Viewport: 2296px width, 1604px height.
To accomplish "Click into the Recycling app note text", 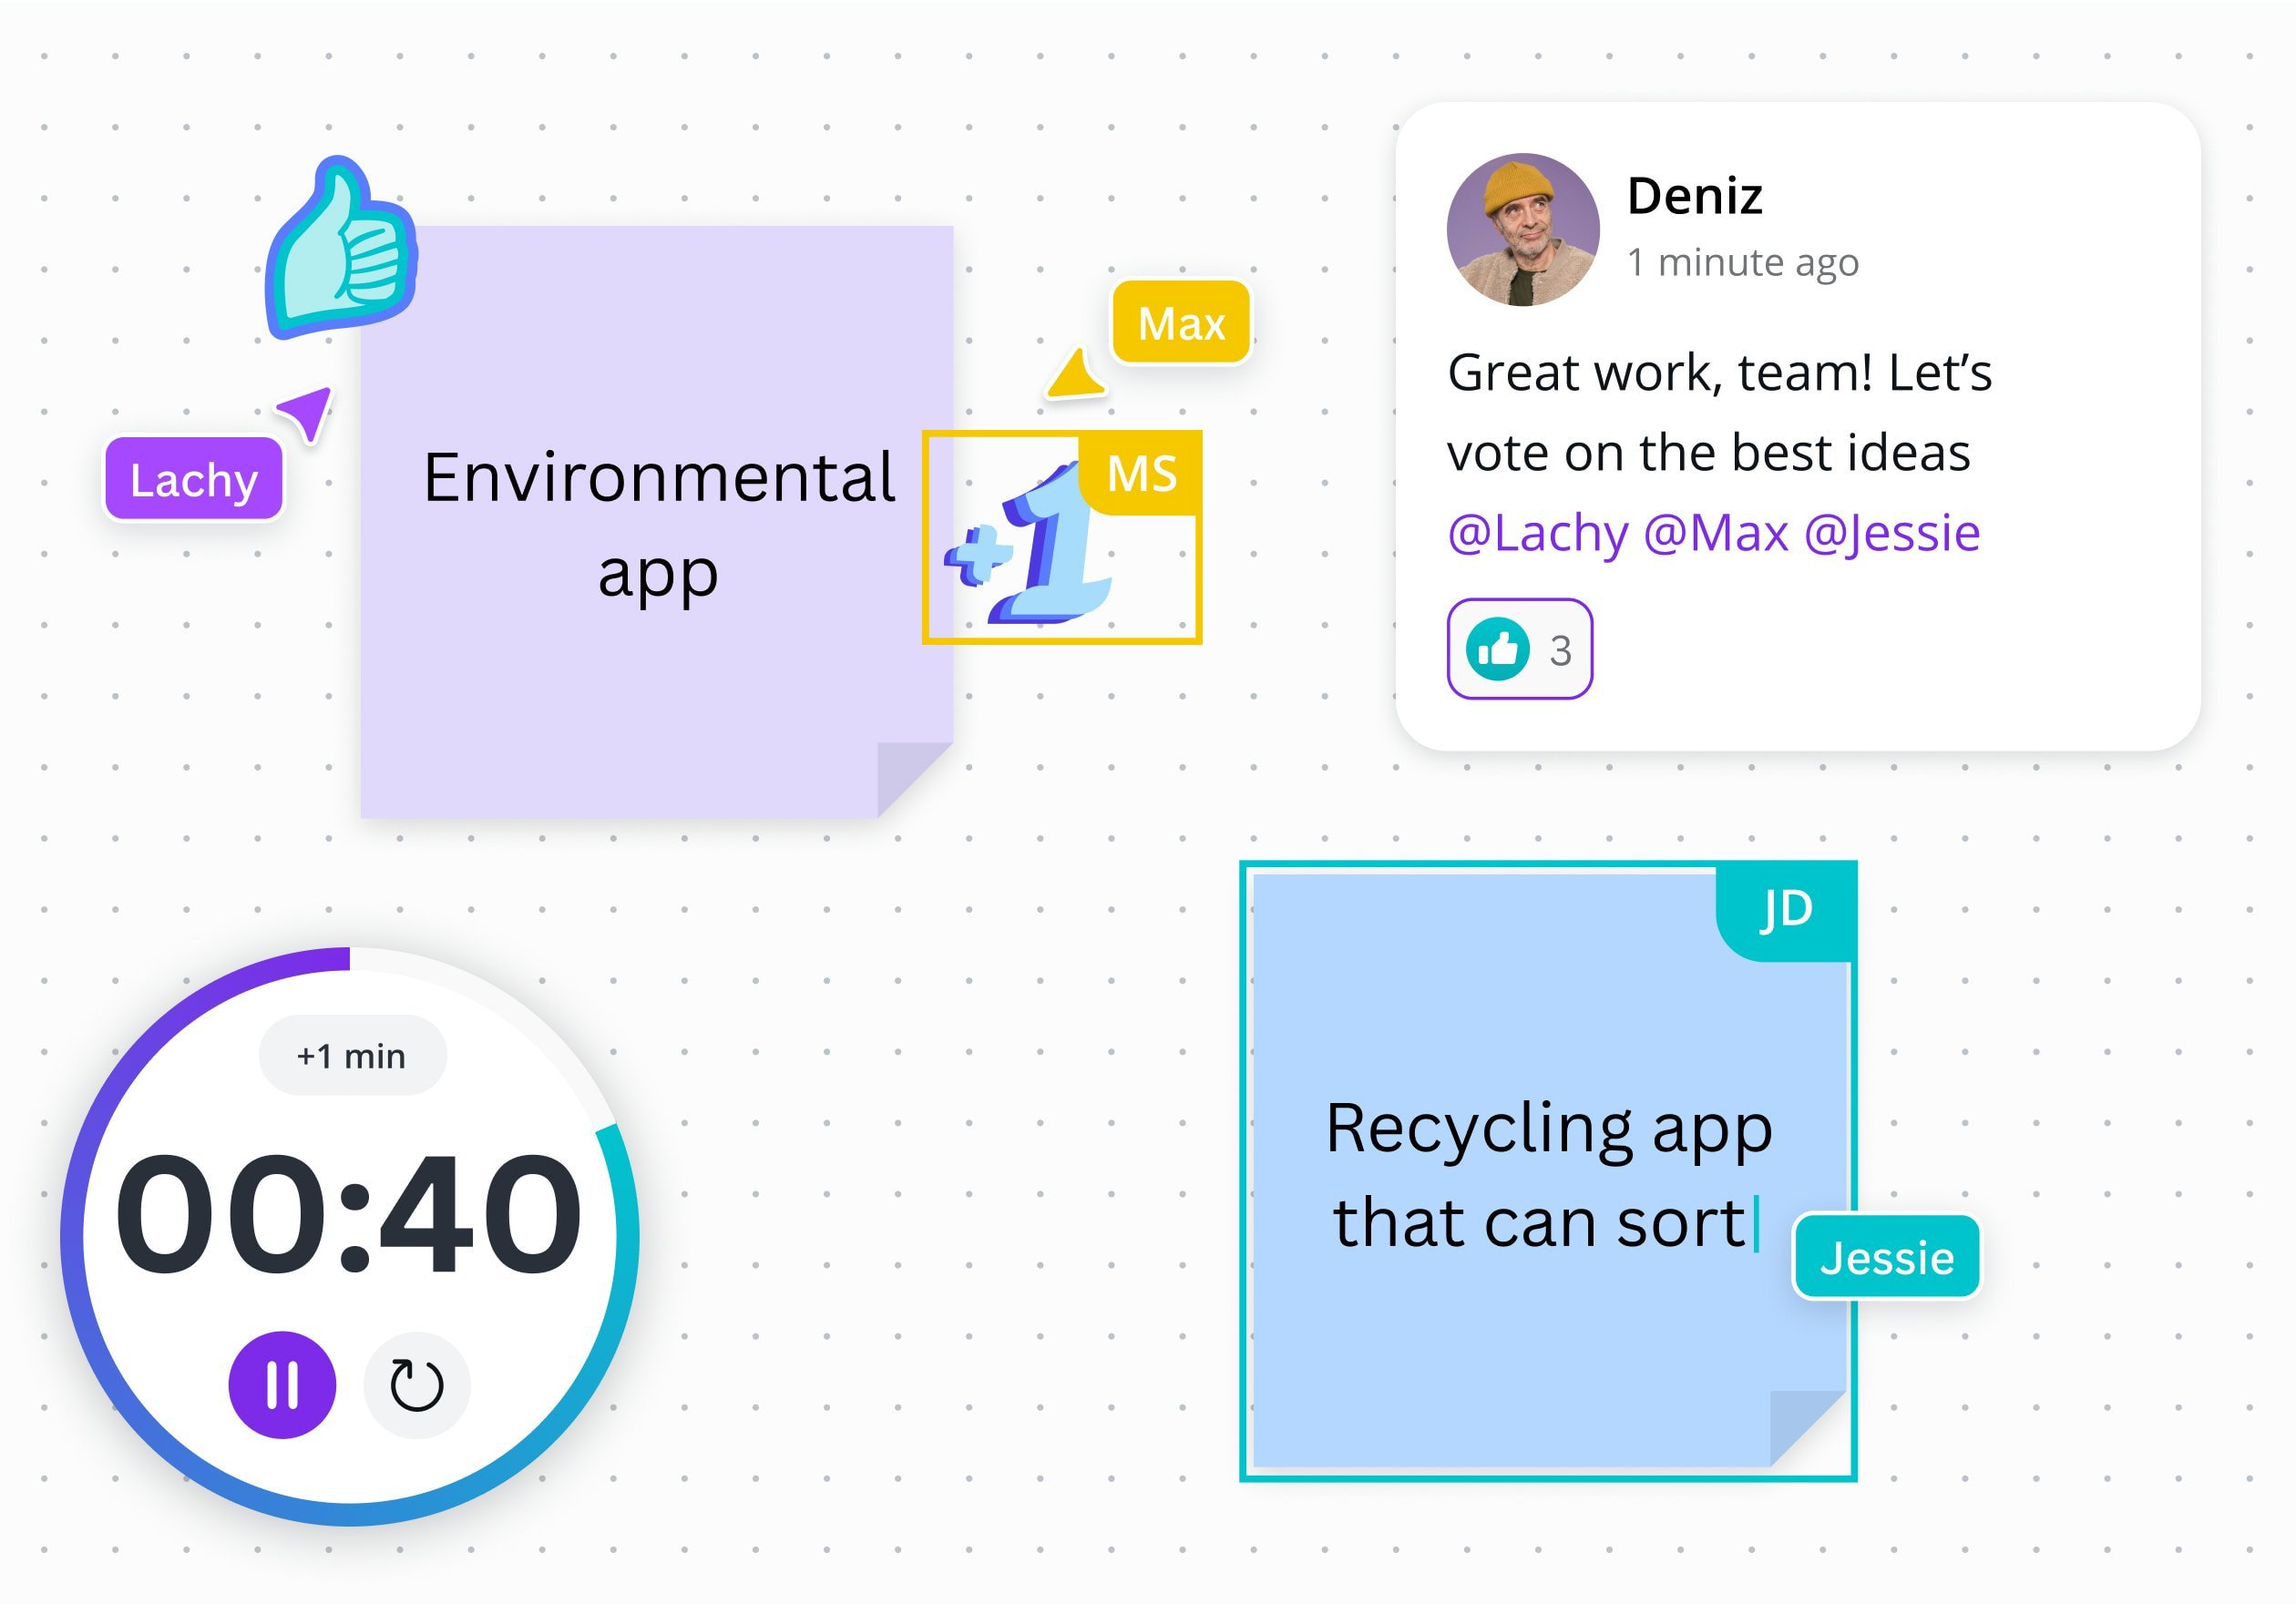I will 1548,1175.
